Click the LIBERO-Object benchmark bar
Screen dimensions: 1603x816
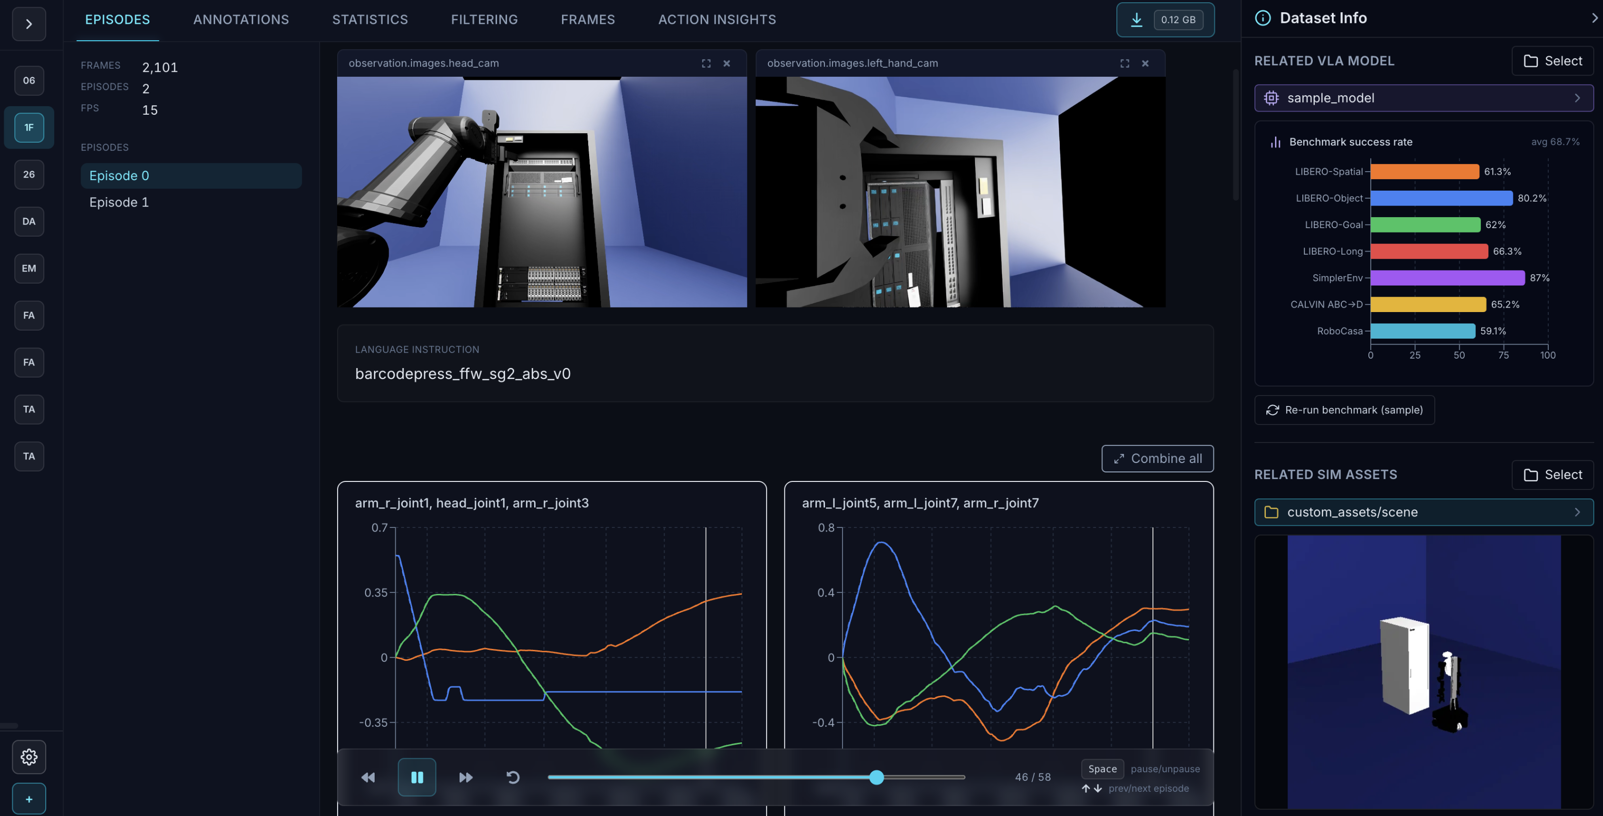(x=1441, y=198)
